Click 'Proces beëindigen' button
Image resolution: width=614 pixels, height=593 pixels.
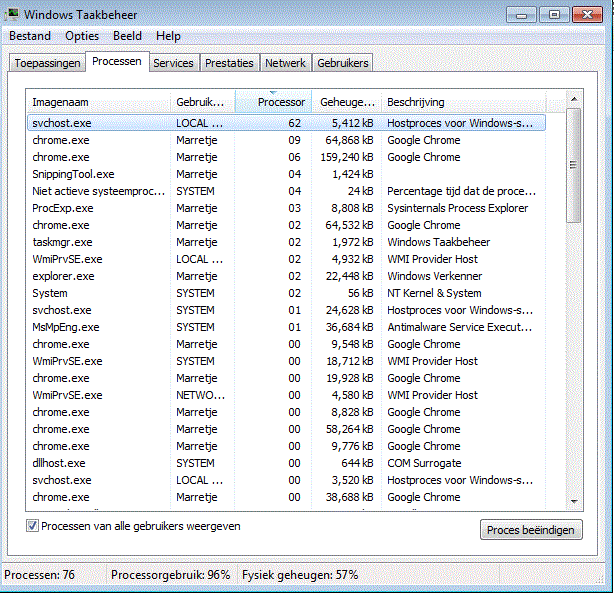(531, 529)
